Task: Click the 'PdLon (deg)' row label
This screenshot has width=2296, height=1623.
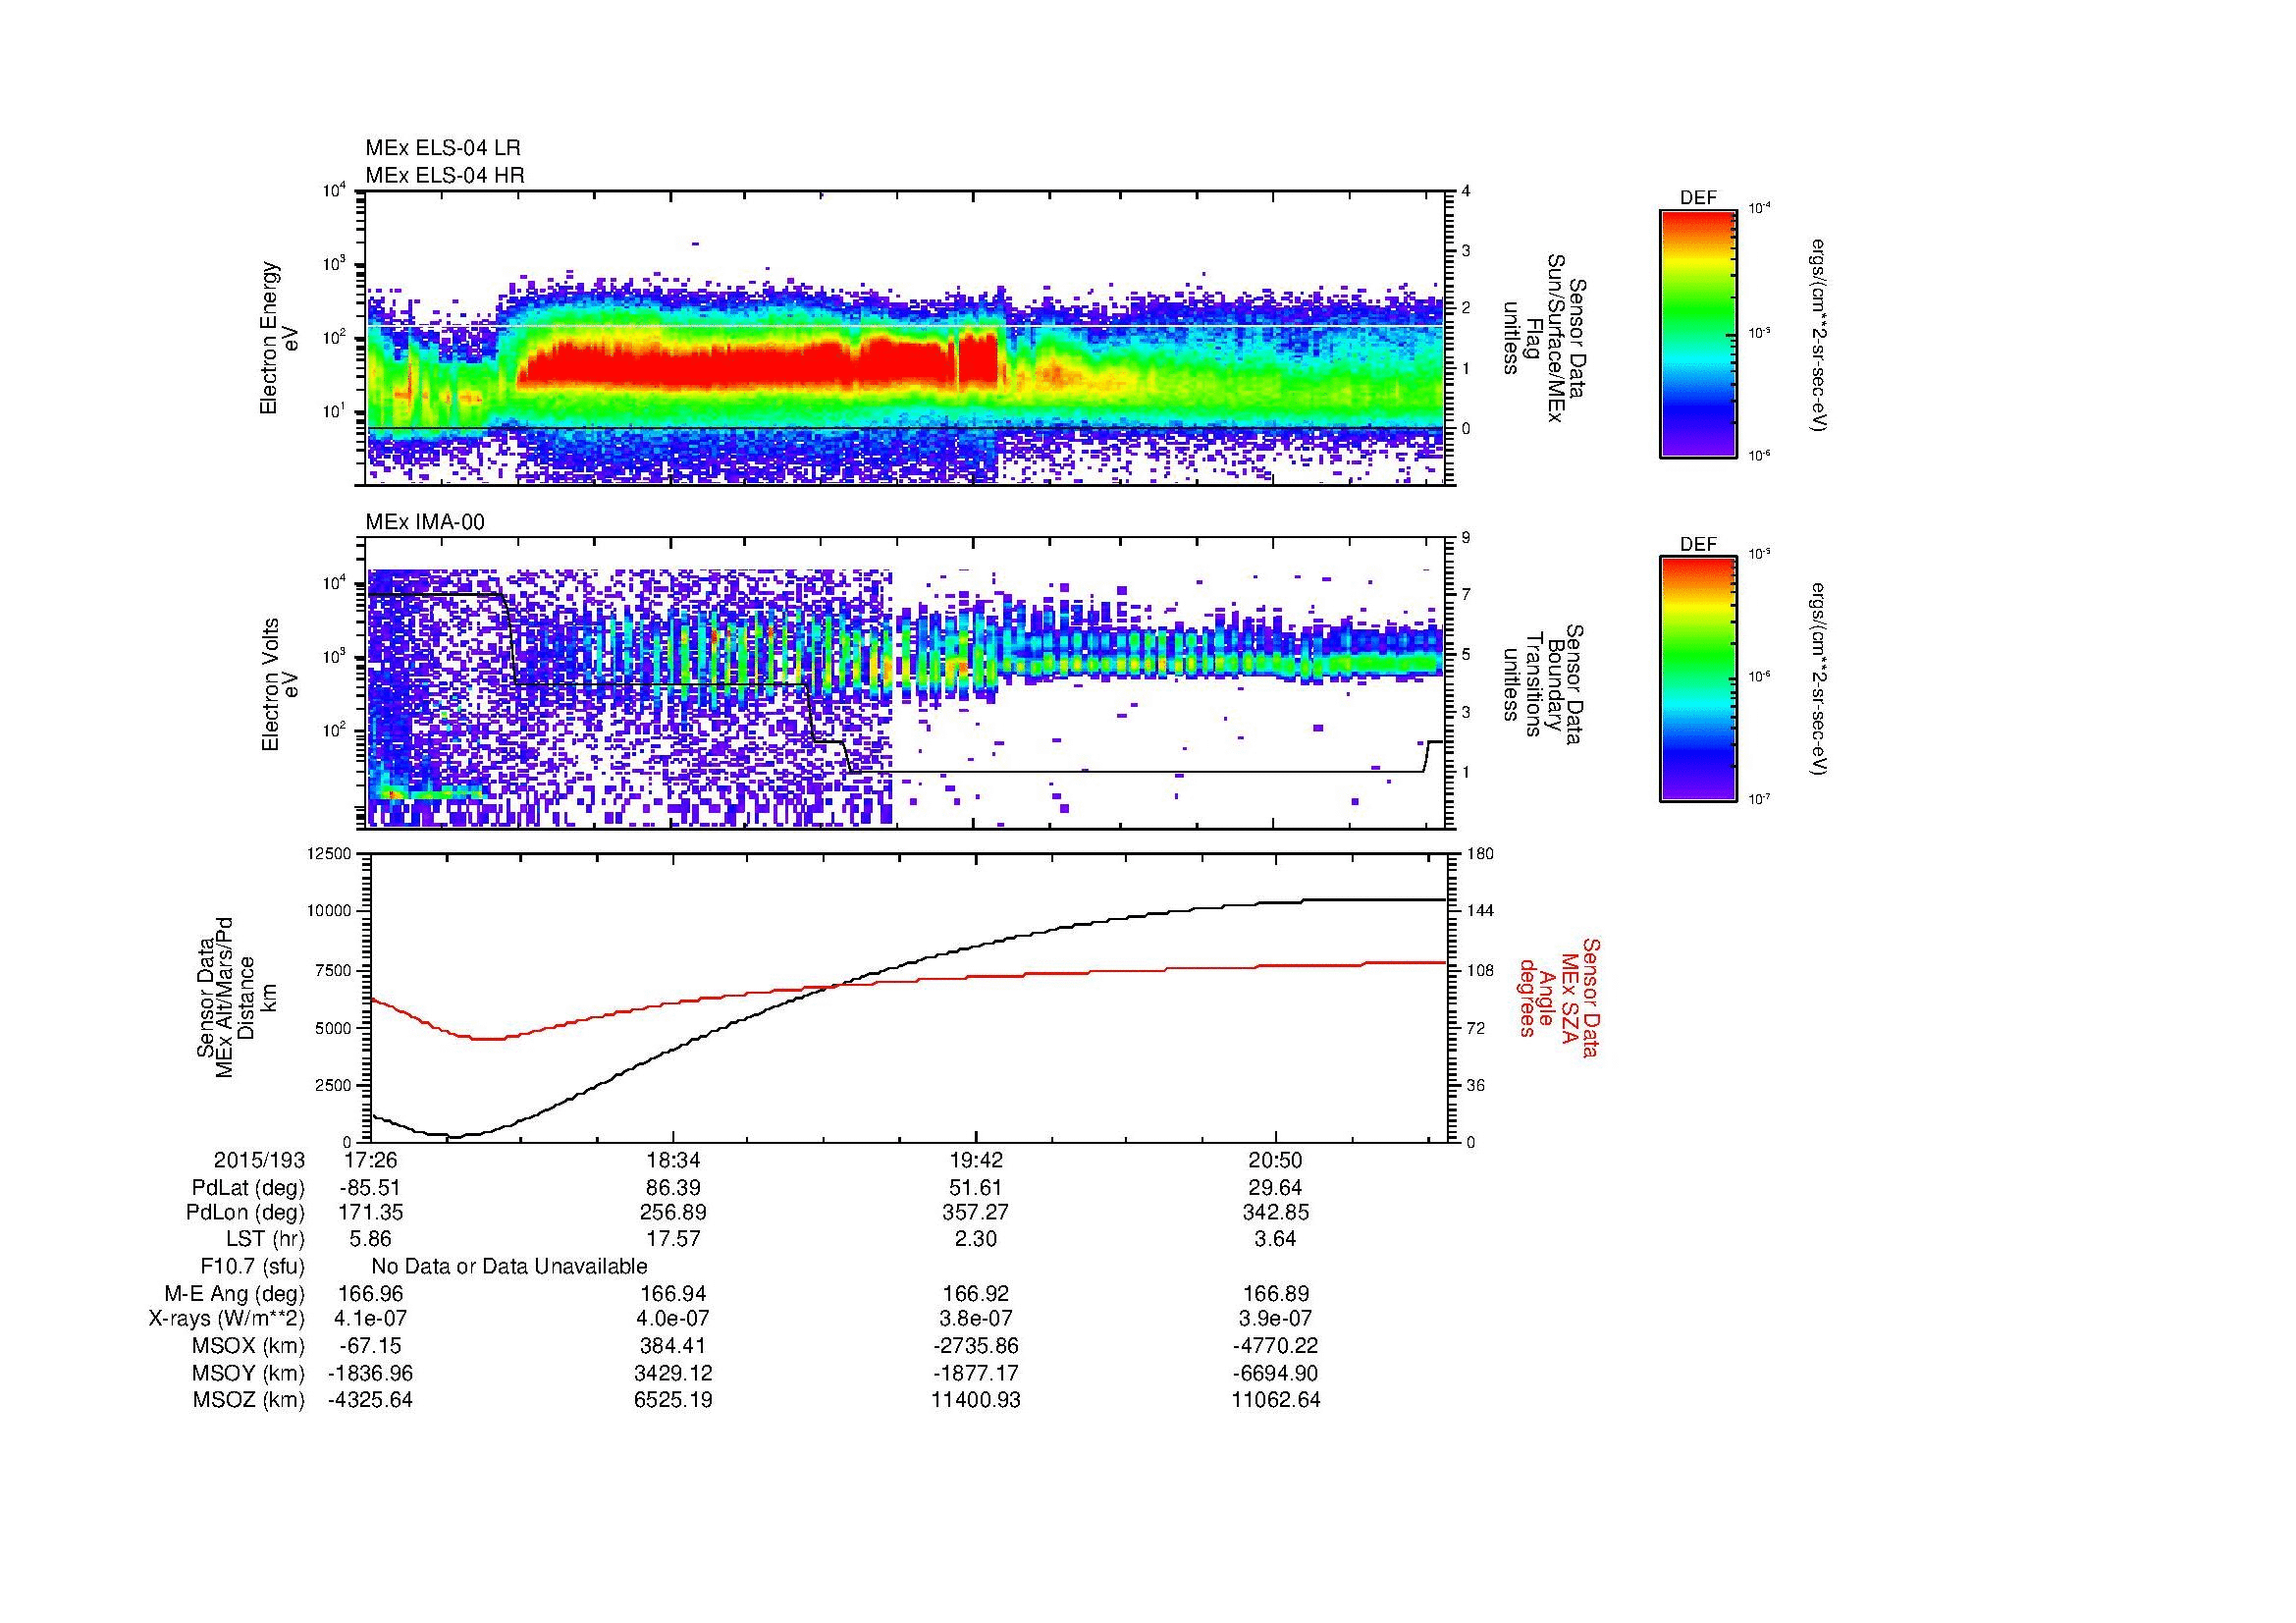Action: (x=246, y=1212)
